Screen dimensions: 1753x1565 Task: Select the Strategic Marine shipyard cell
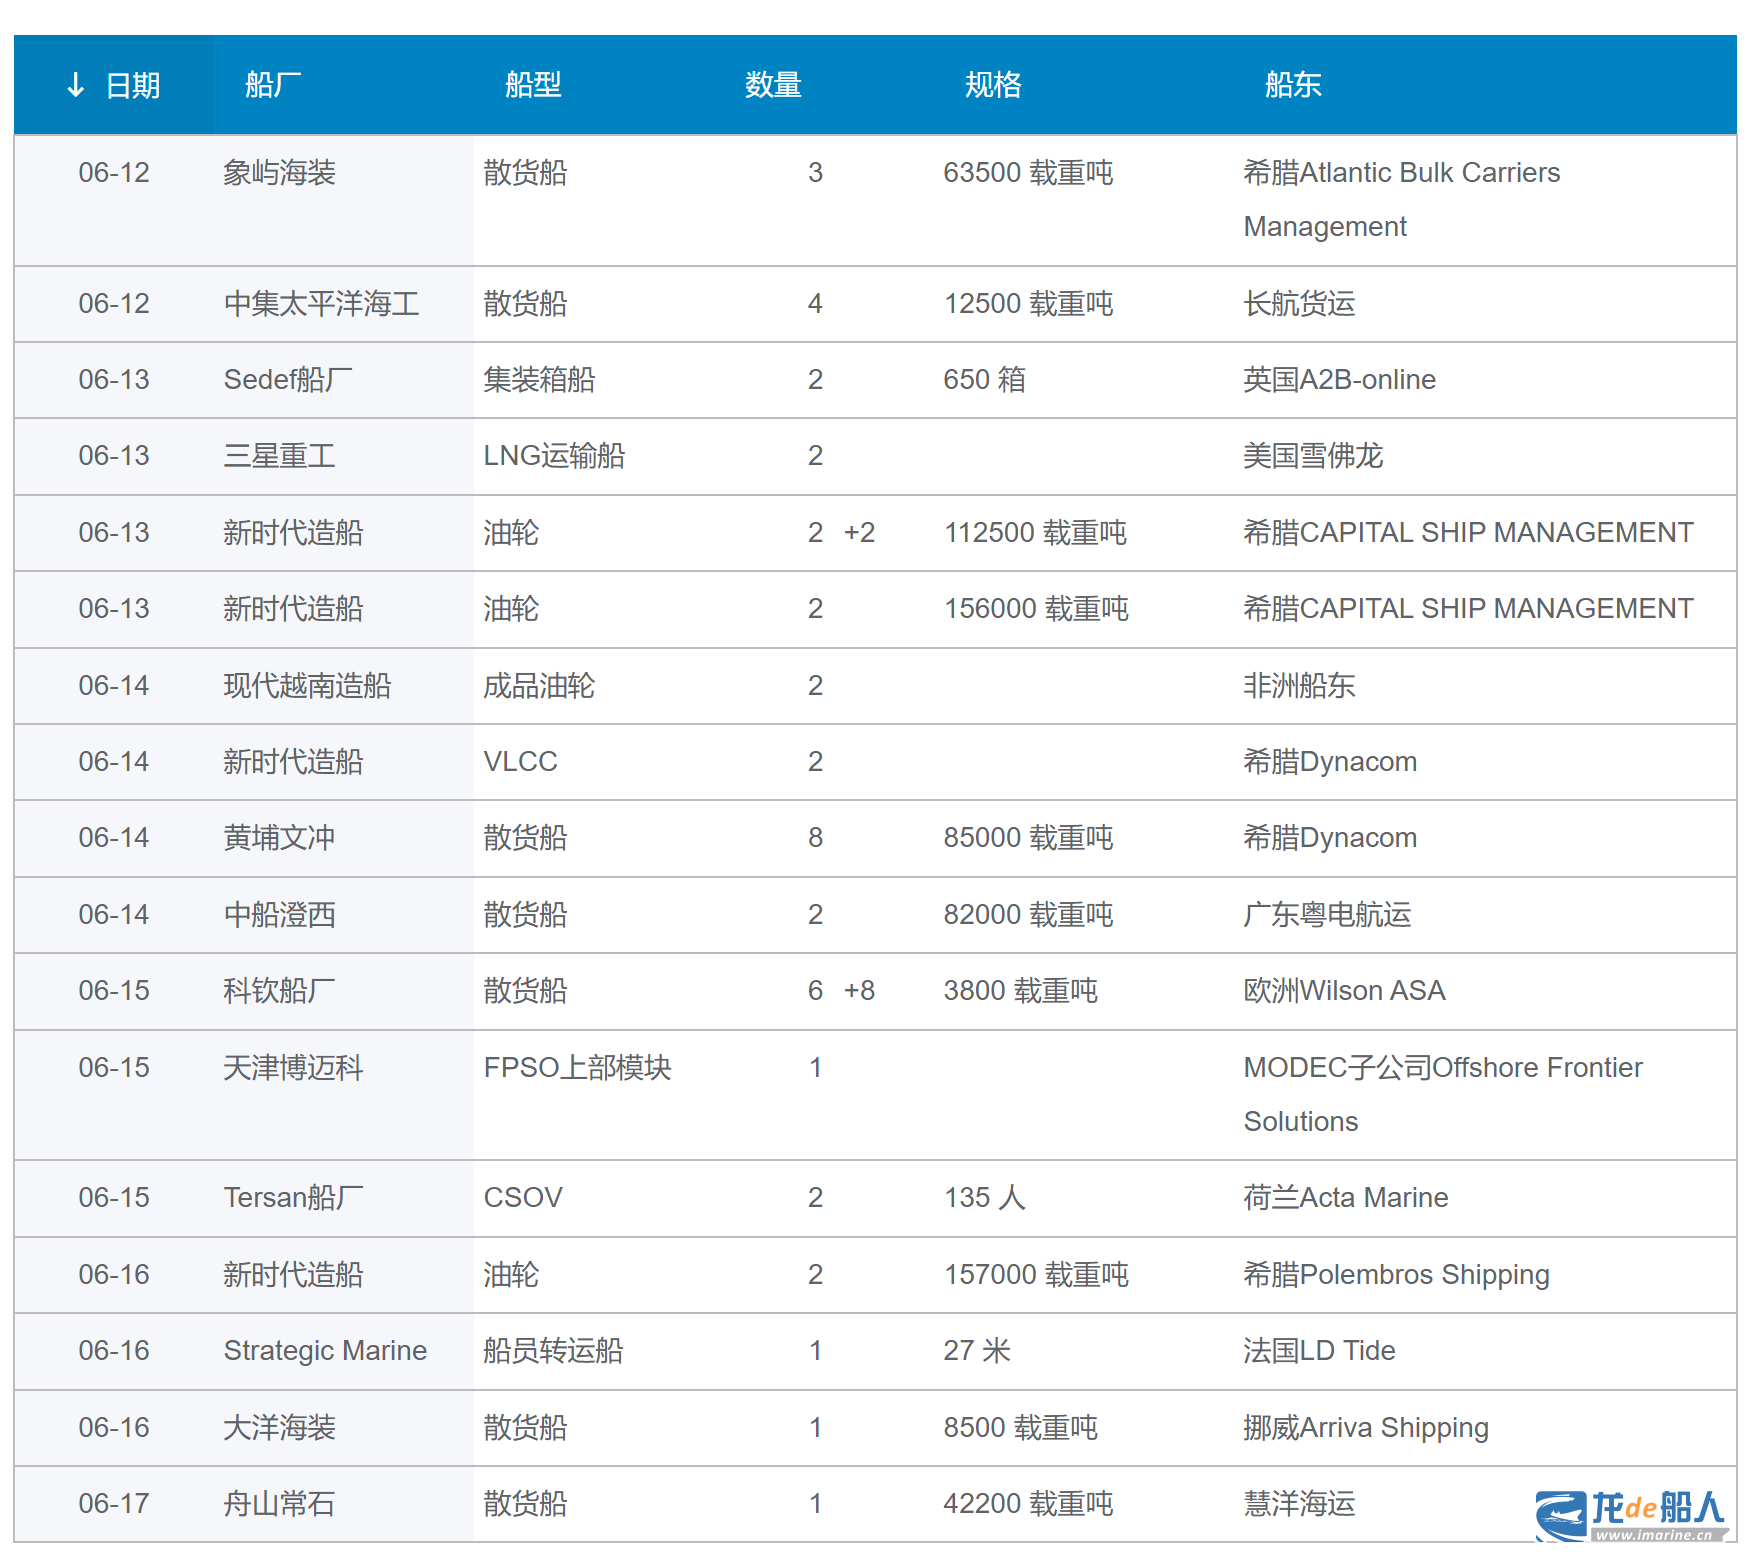325,1351
